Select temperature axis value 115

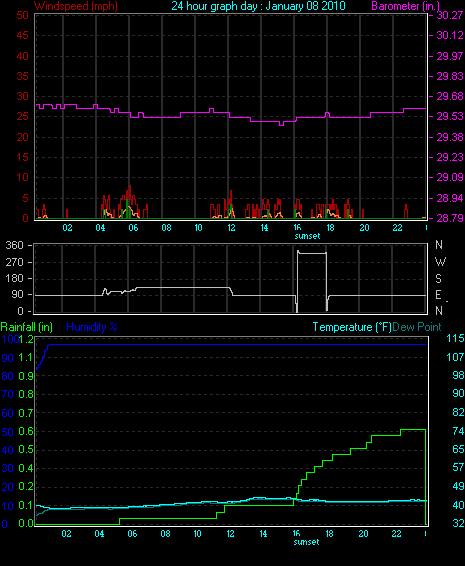[455, 339]
